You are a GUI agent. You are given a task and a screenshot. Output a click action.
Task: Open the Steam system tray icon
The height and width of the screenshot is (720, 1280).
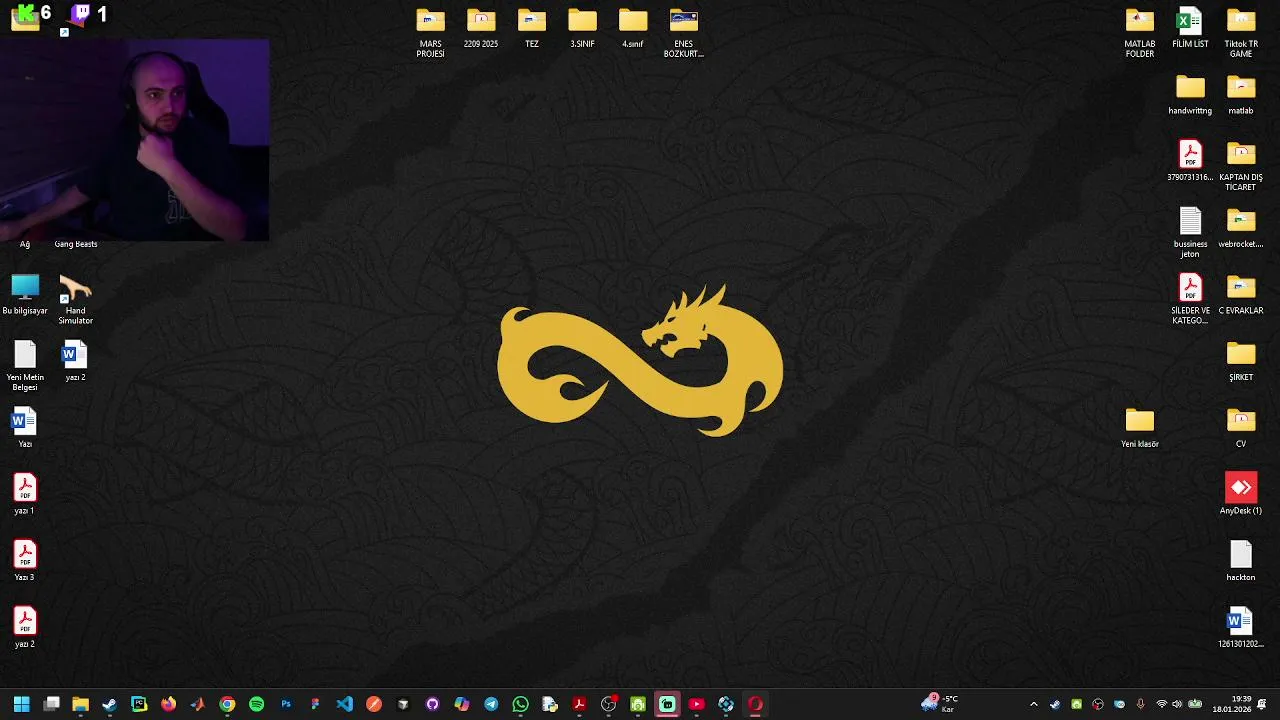pyautogui.click(x=1055, y=704)
